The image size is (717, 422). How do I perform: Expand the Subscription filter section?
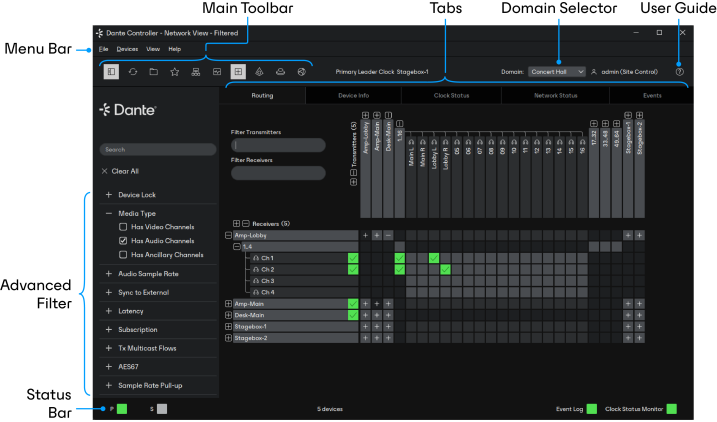click(109, 329)
